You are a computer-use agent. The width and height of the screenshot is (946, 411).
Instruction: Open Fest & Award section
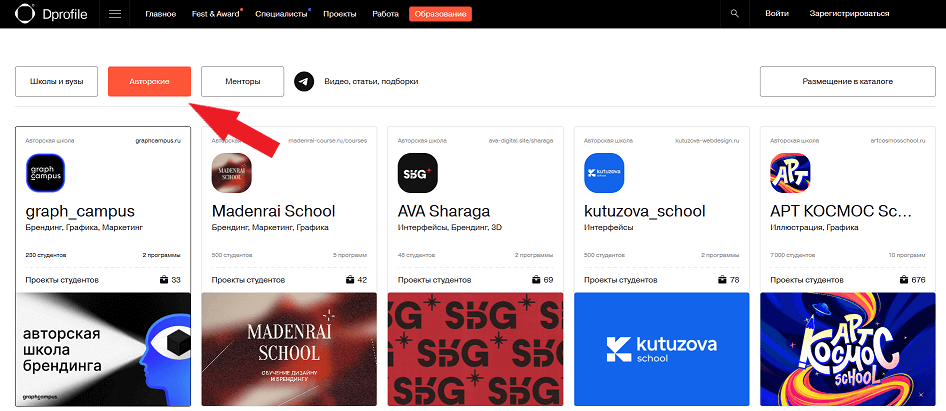[x=215, y=14]
